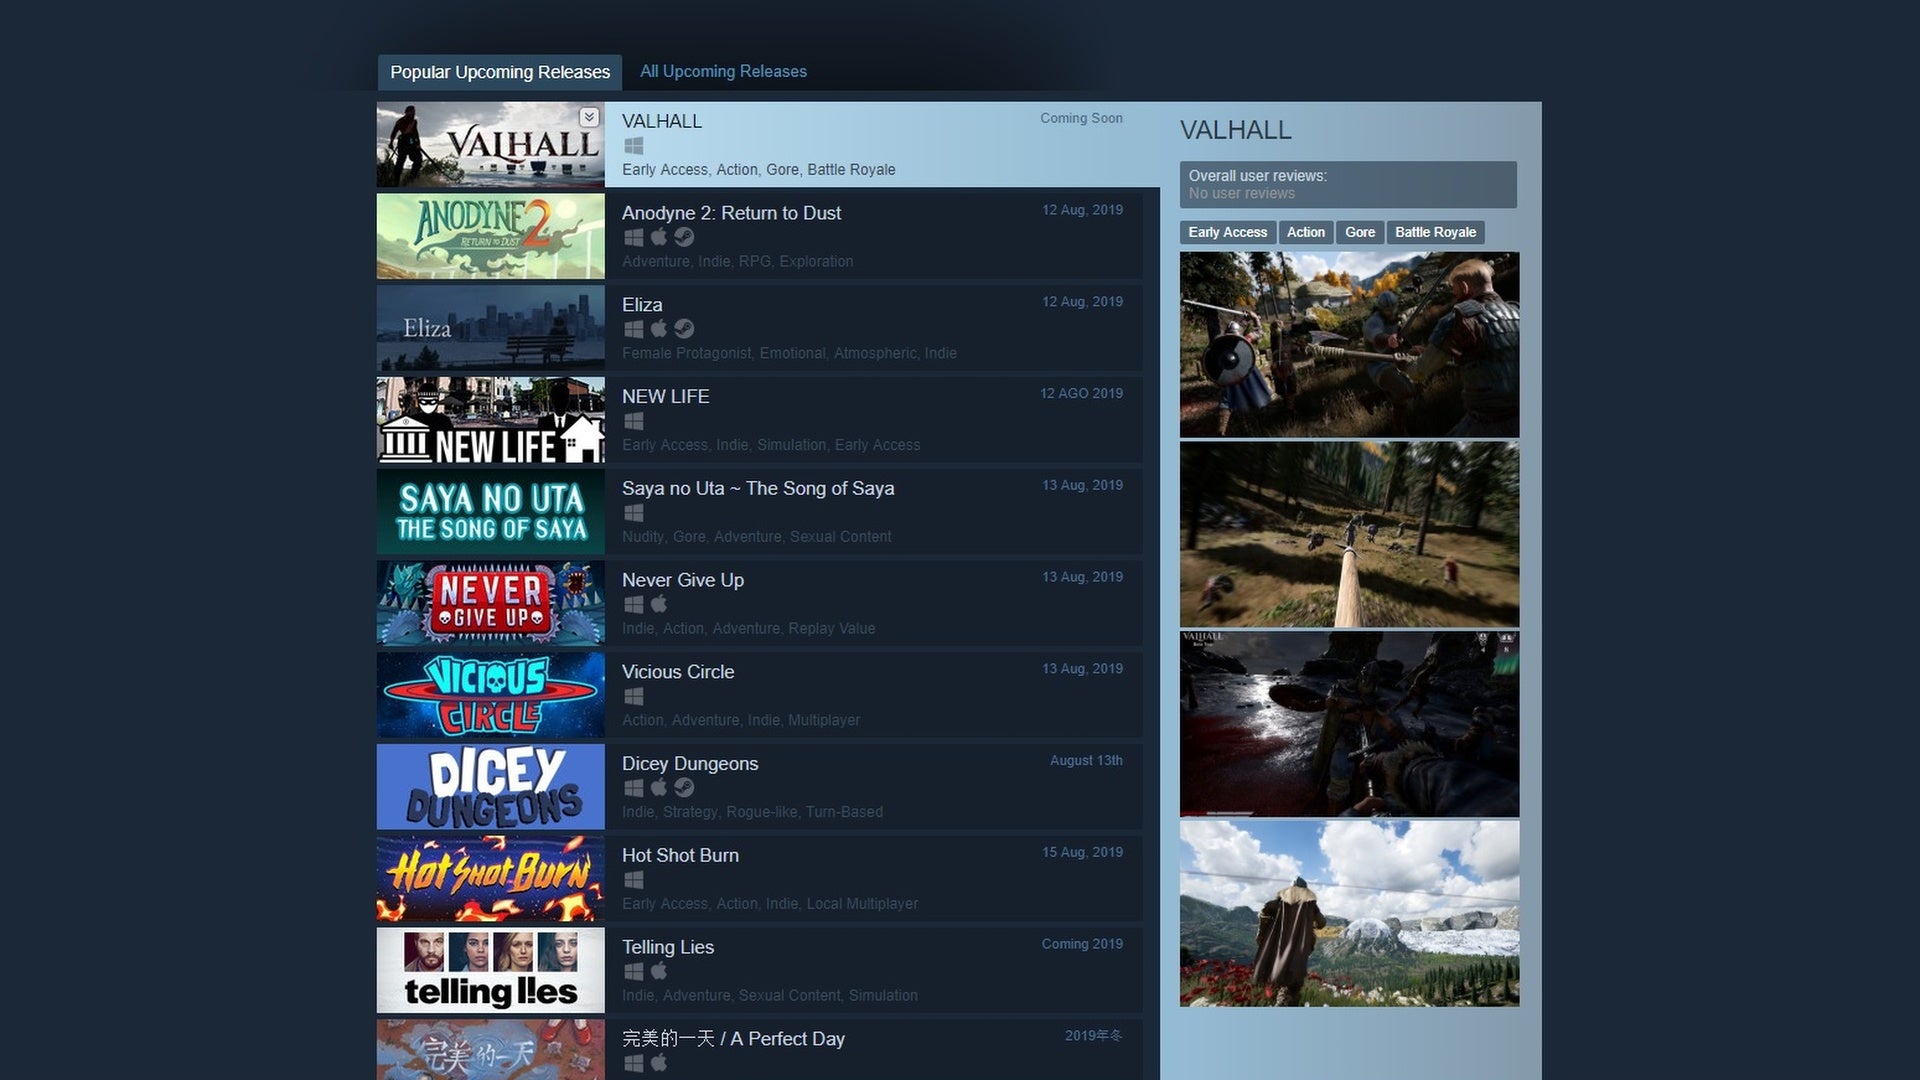Viewport: 1920px width, 1080px height.
Task: Open the Battle Royale tag filter
Action: click(x=1436, y=232)
